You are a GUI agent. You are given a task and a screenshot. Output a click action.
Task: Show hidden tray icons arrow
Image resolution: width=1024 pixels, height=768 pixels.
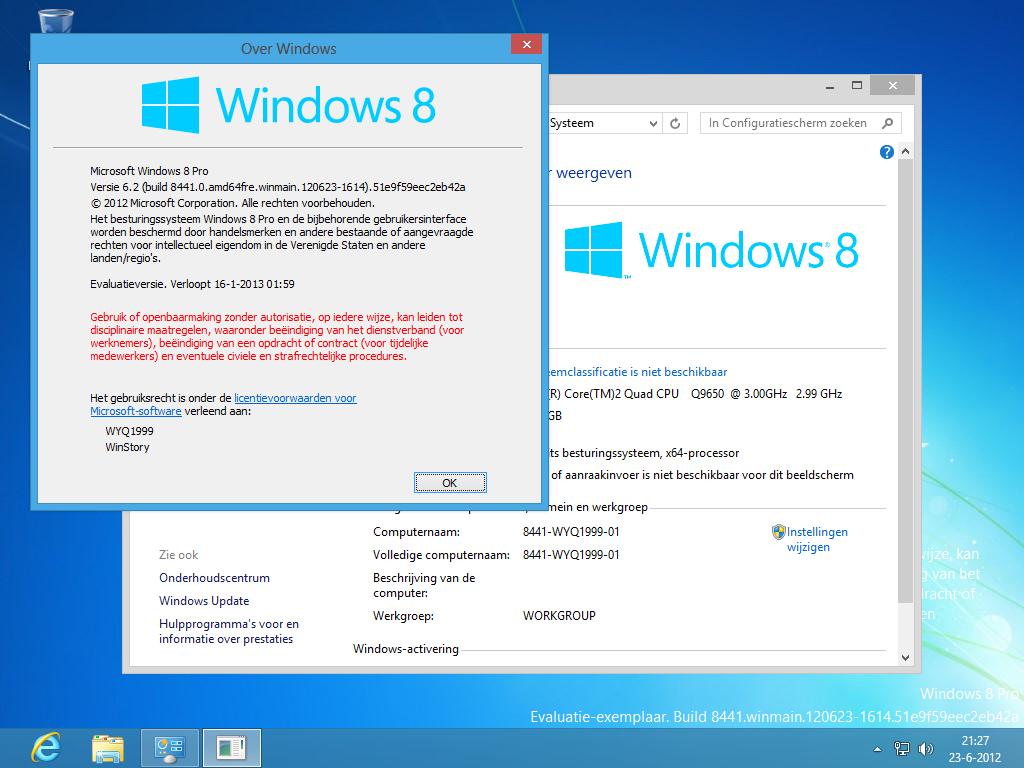pyautogui.click(x=877, y=749)
